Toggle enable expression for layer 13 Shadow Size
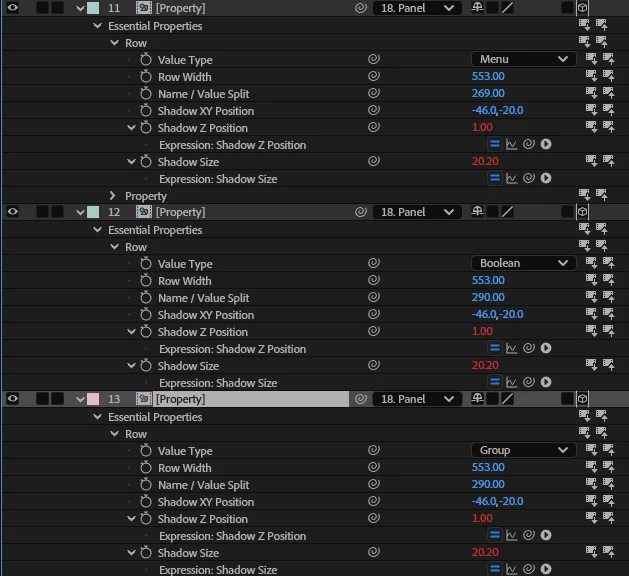The height and width of the screenshot is (576, 629). pyautogui.click(x=495, y=569)
